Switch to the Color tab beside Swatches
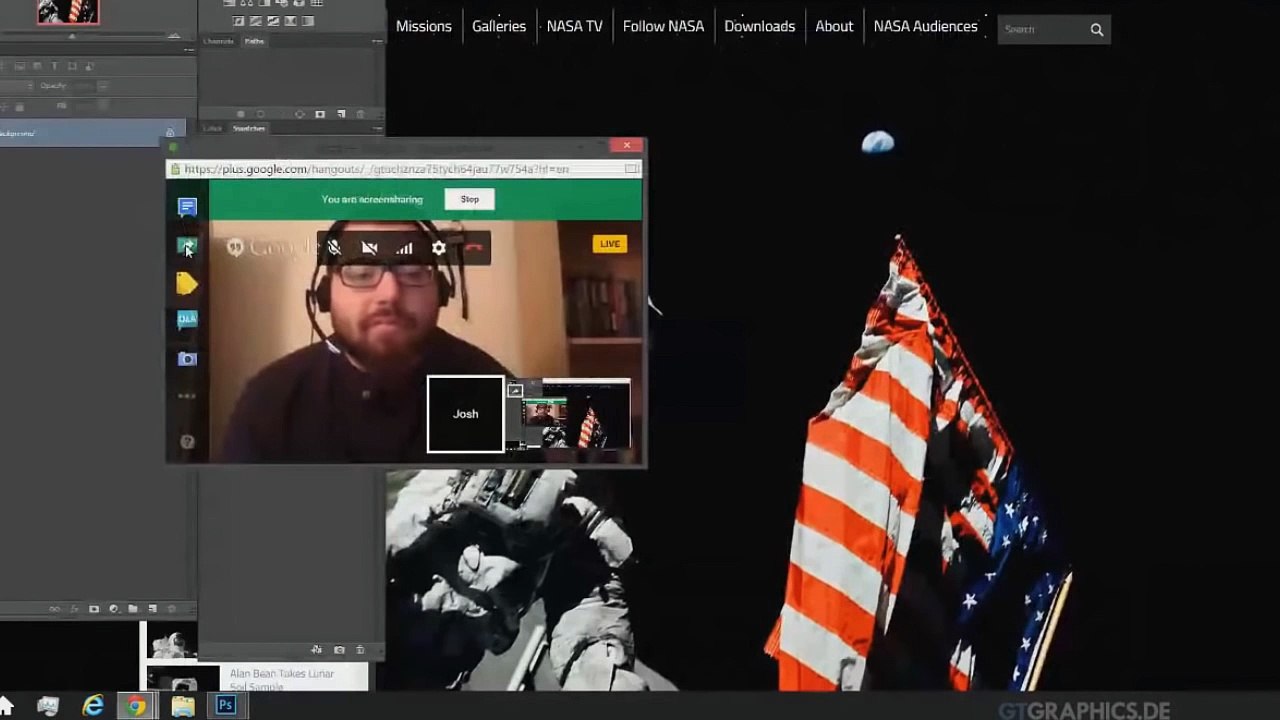The image size is (1280, 720). click(x=213, y=128)
